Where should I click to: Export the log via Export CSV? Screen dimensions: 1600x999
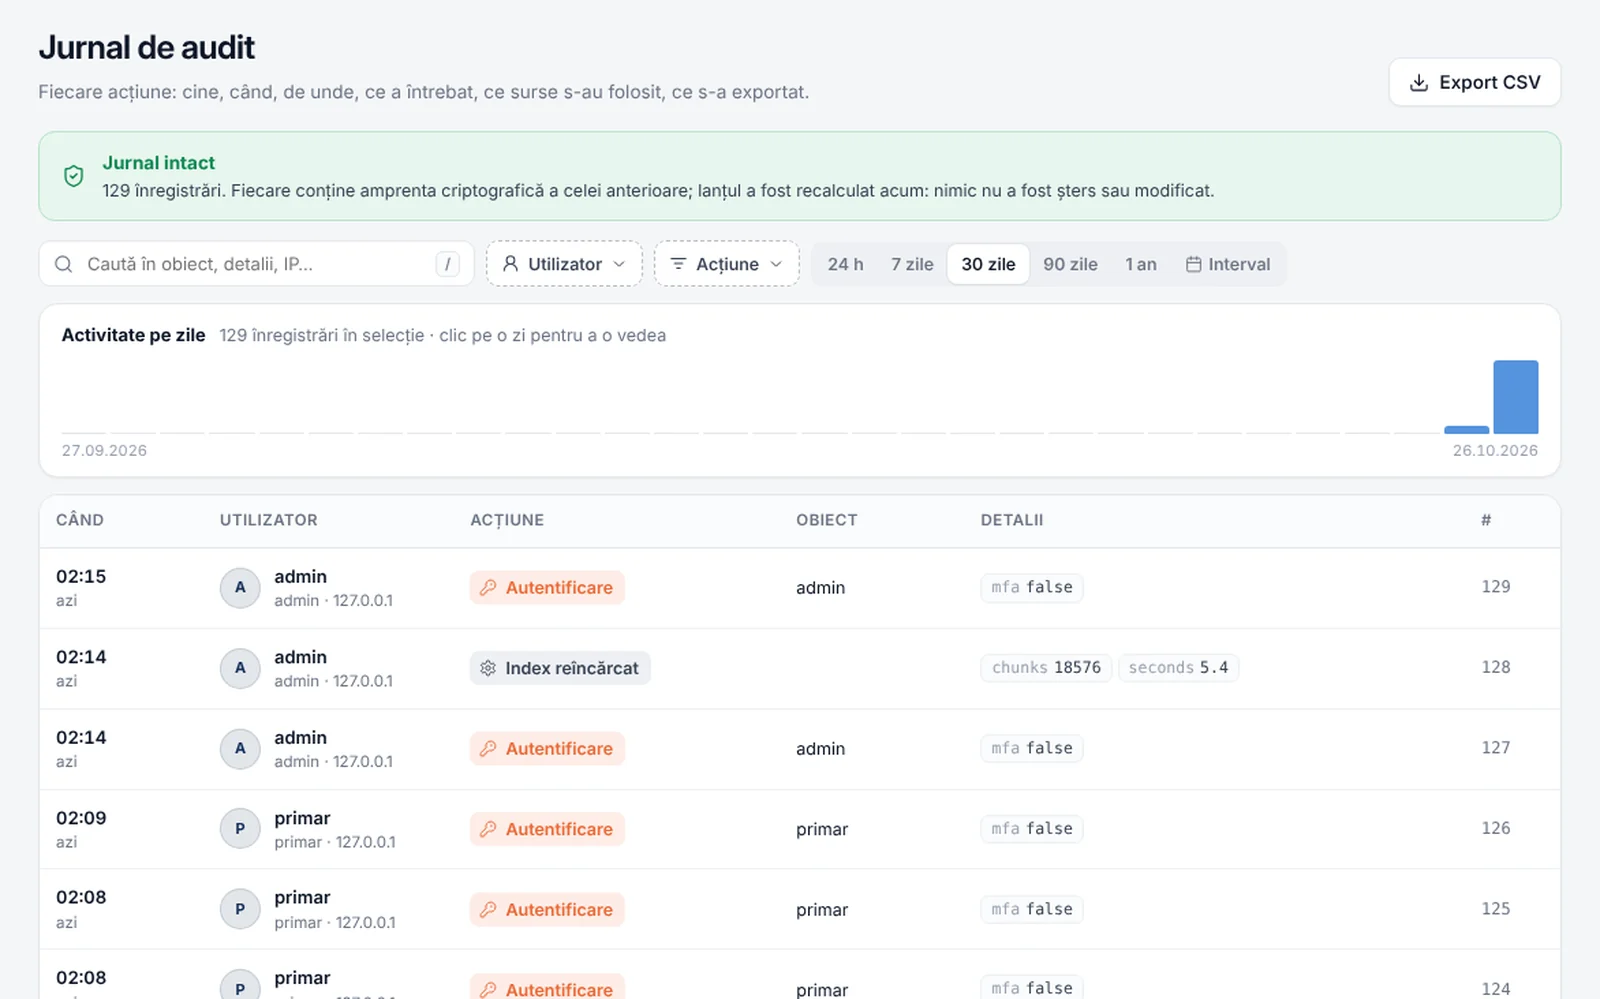point(1475,83)
